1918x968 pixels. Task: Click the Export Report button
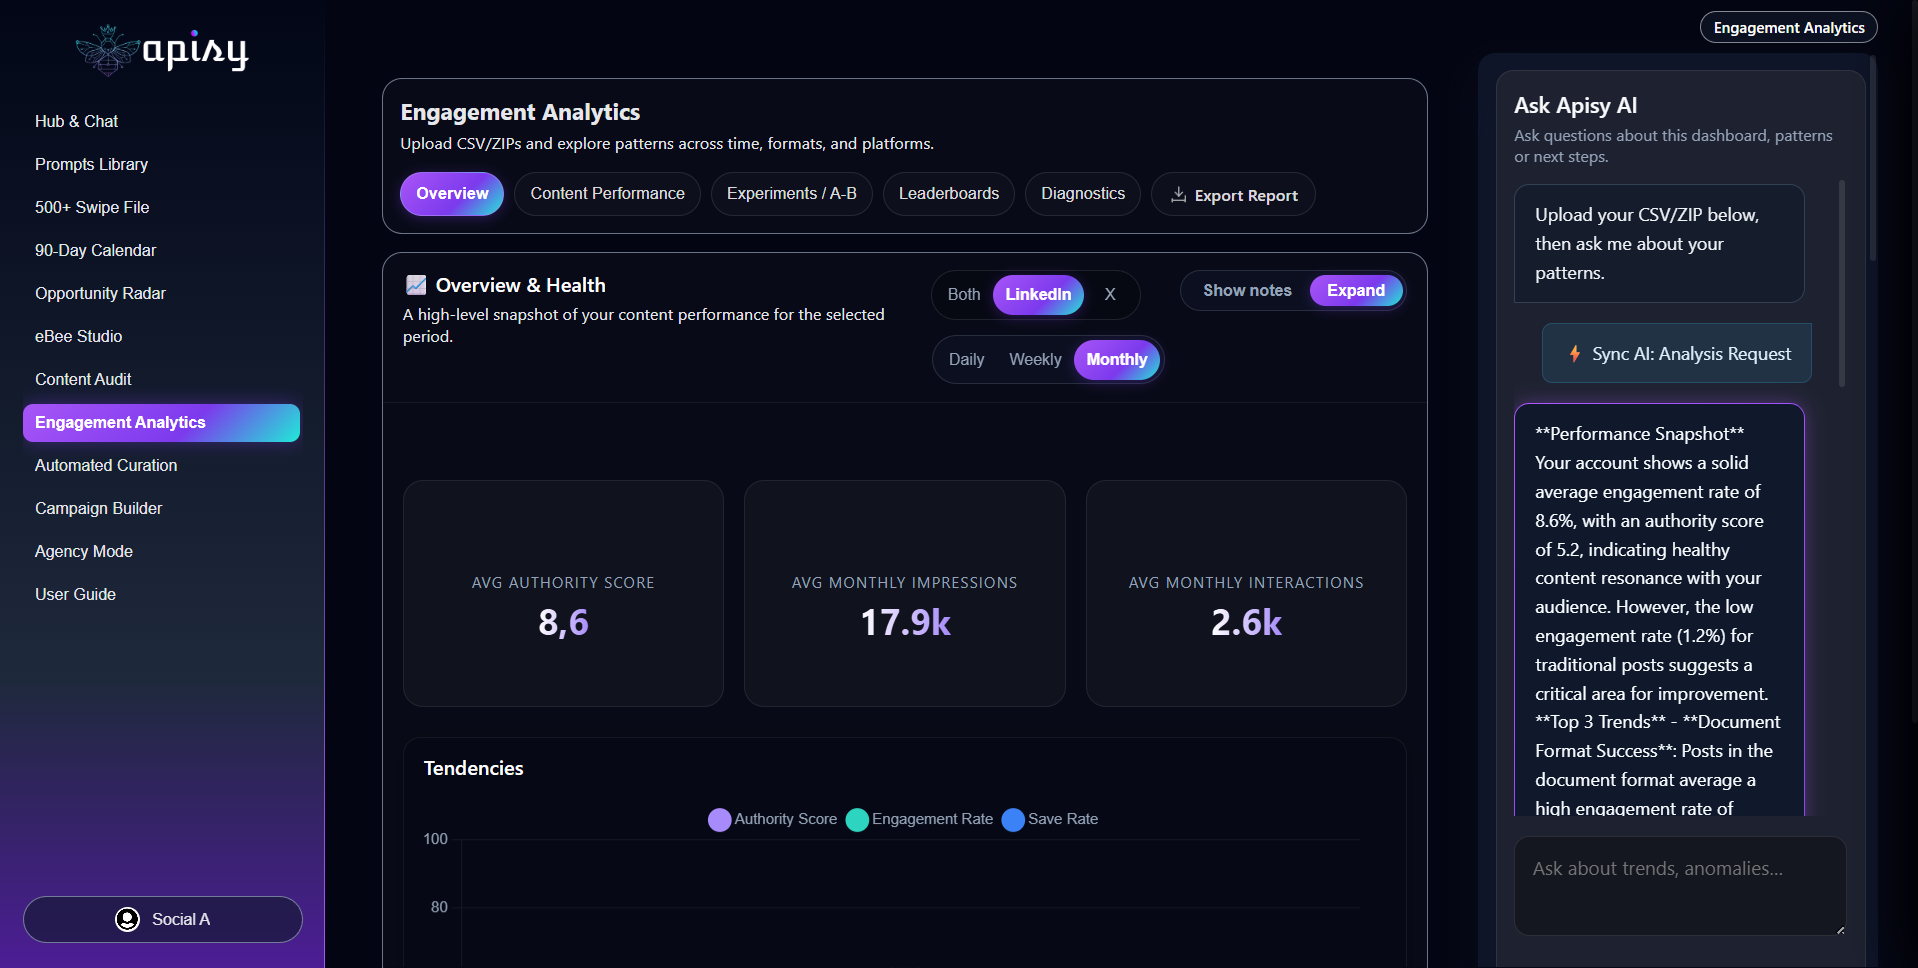click(1233, 194)
